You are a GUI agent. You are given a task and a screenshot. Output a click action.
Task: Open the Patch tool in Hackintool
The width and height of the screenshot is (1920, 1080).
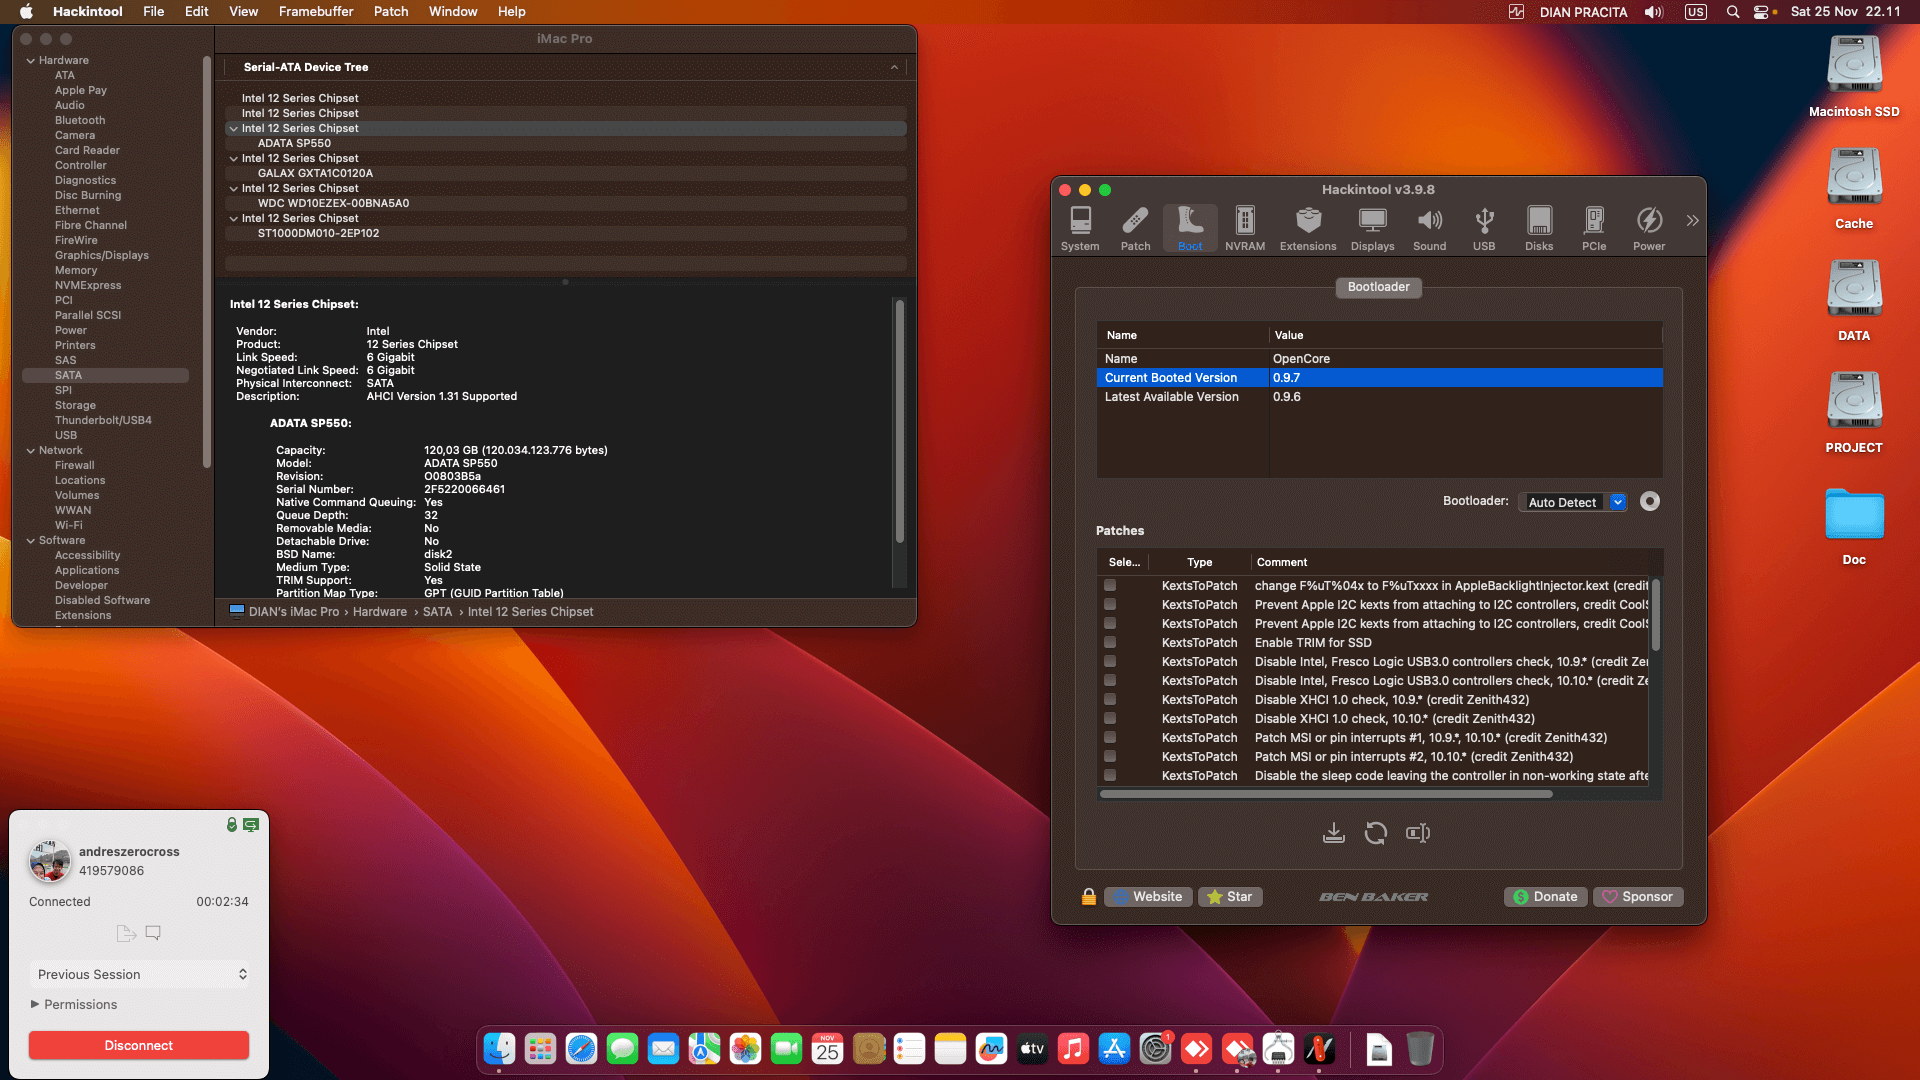tap(1135, 229)
